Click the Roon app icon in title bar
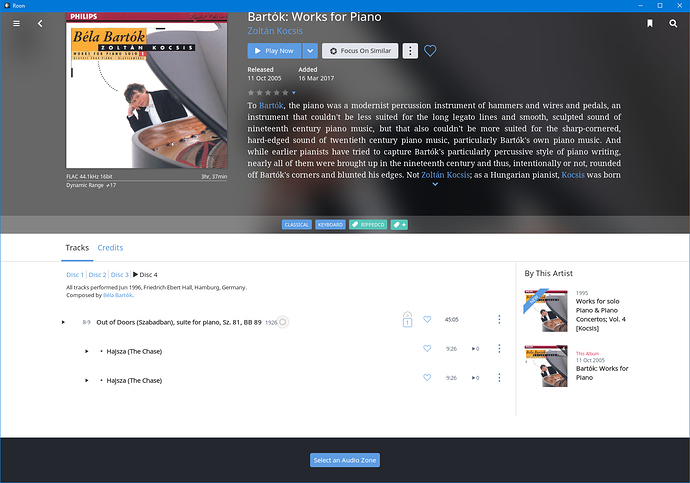The height and width of the screenshot is (483, 690). 7,6
